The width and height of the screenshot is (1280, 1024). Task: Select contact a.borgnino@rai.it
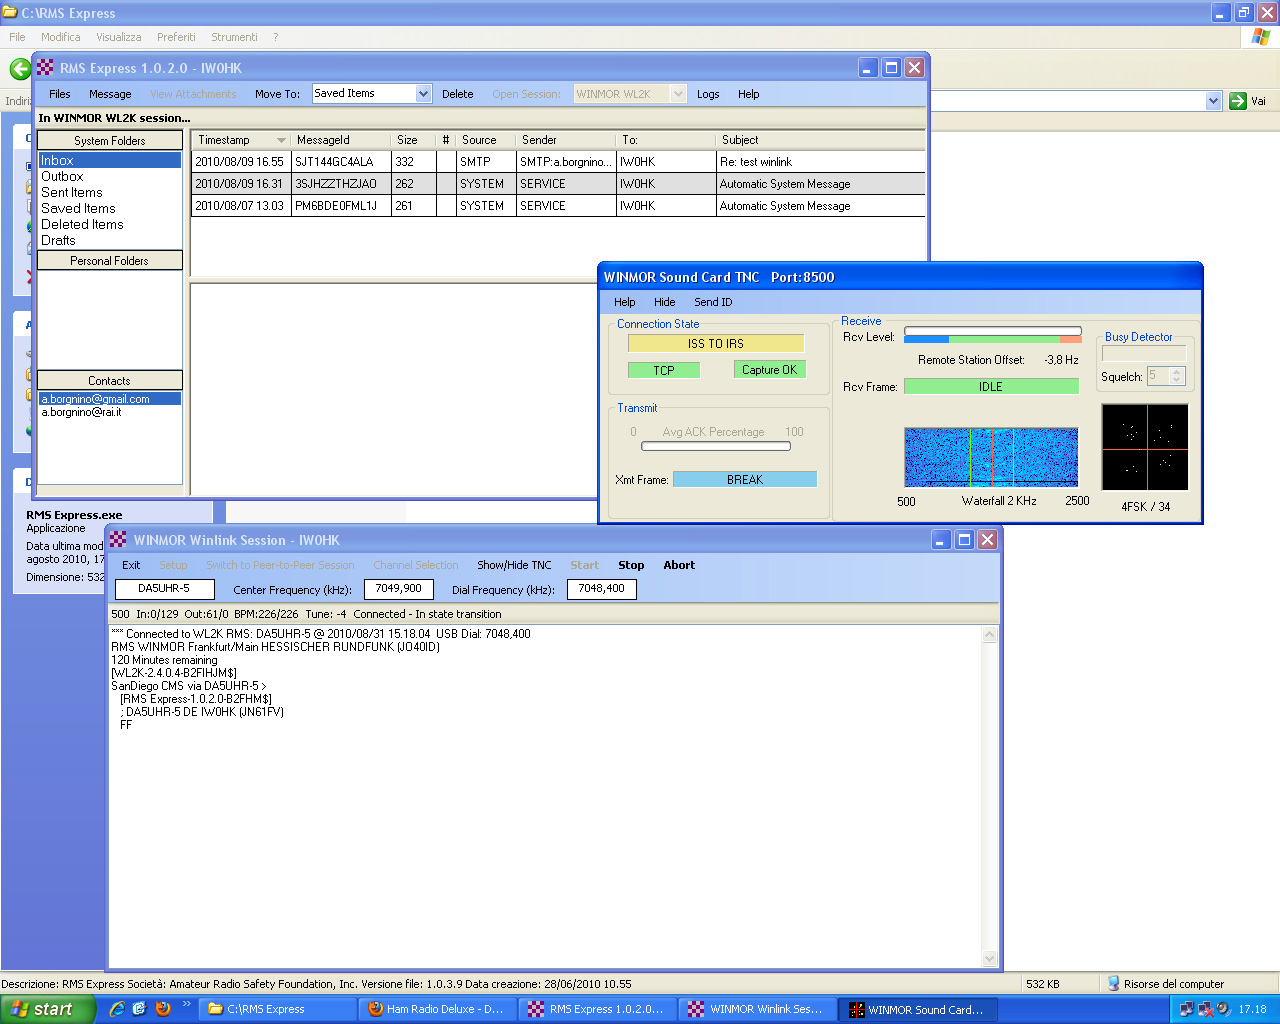[x=81, y=412]
